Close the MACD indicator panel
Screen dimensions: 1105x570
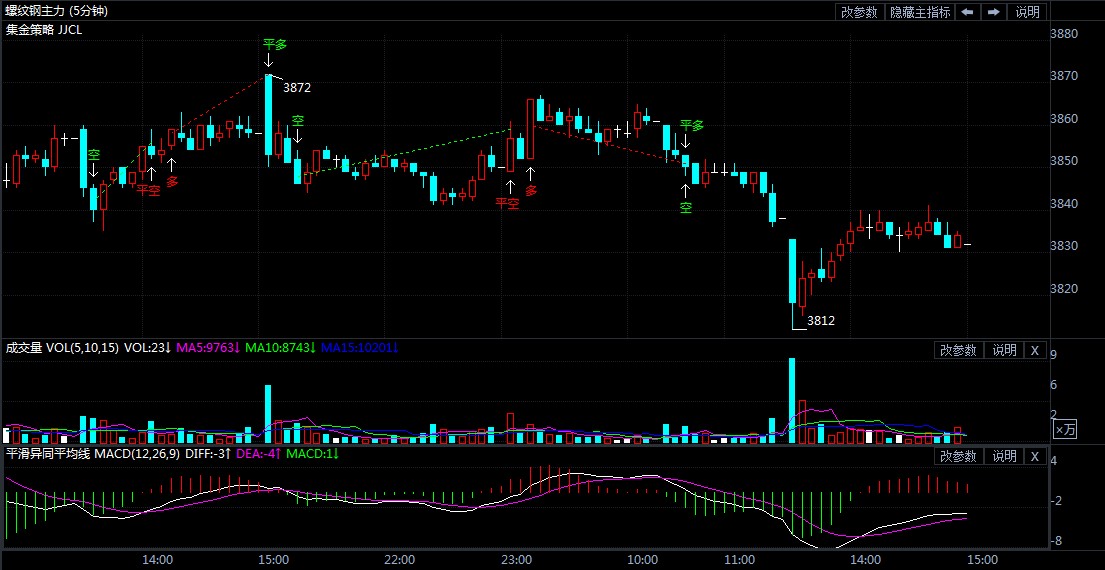(1035, 457)
